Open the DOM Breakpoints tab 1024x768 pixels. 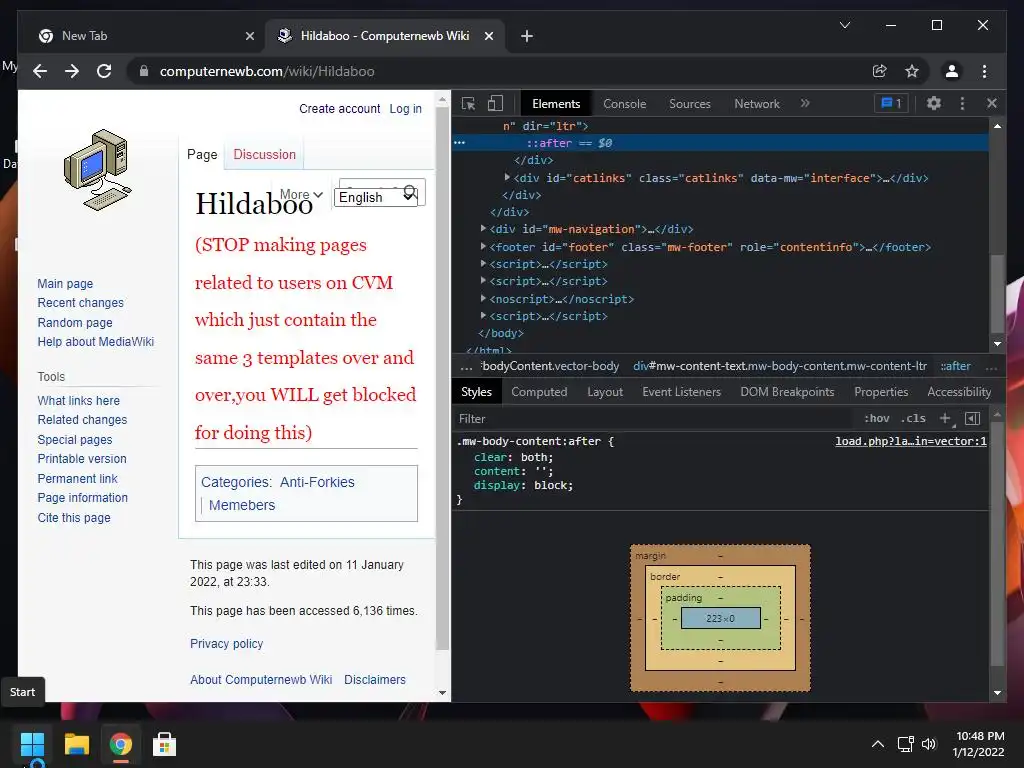[x=787, y=392]
